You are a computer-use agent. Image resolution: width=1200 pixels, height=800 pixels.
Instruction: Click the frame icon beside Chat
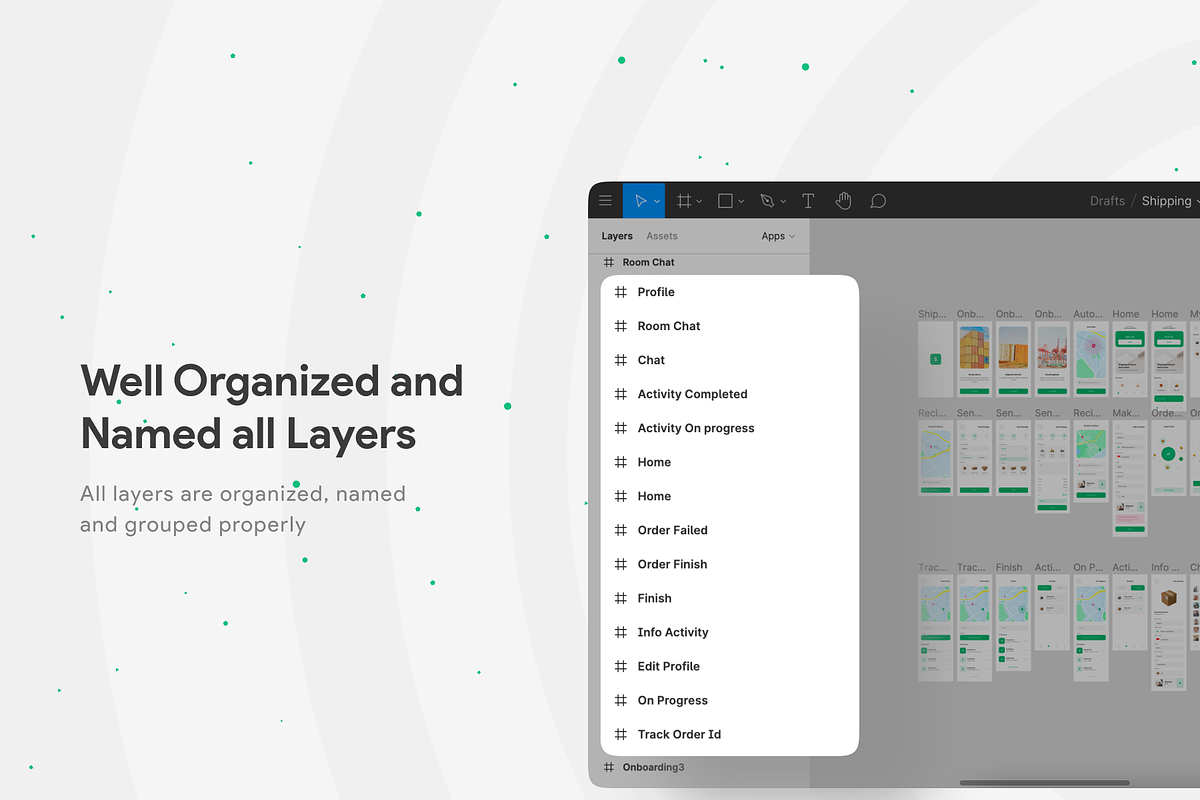pos(620,360)
